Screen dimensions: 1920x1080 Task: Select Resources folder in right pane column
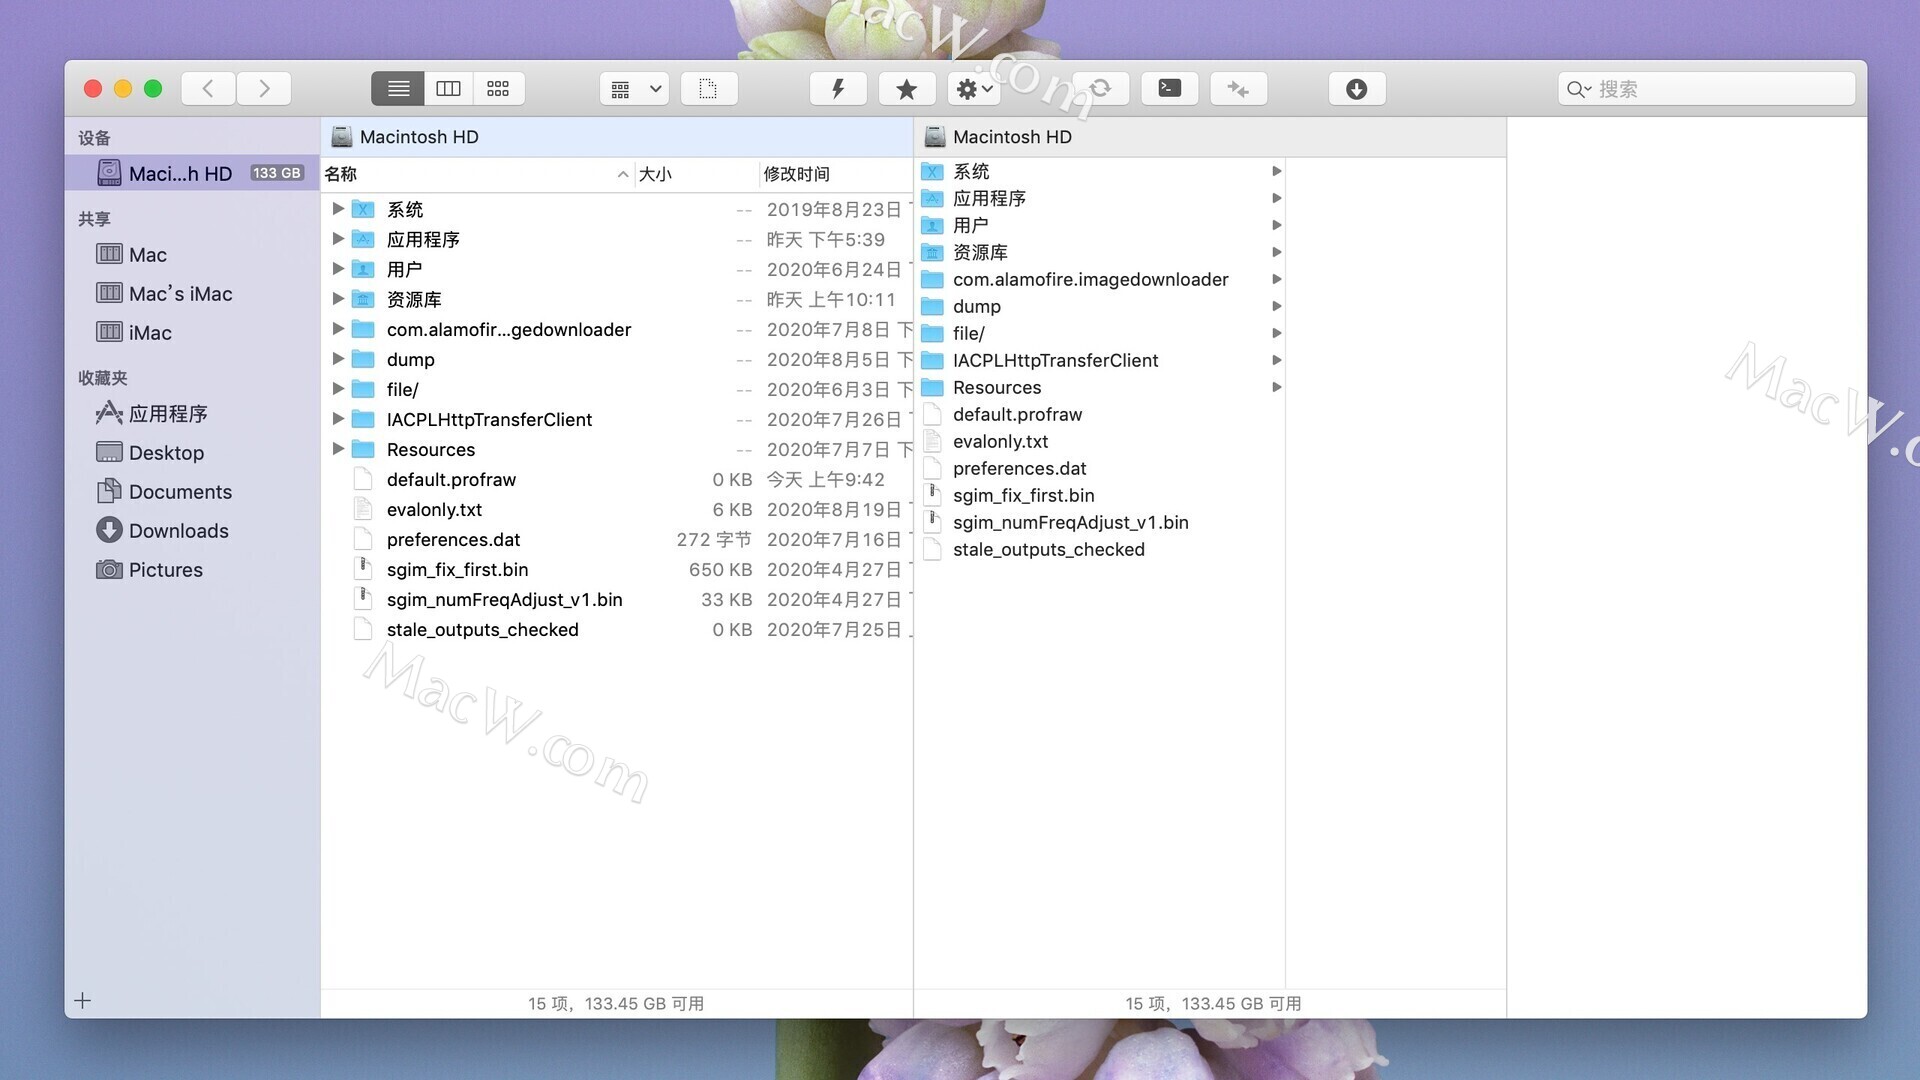tap(1100, 388)
